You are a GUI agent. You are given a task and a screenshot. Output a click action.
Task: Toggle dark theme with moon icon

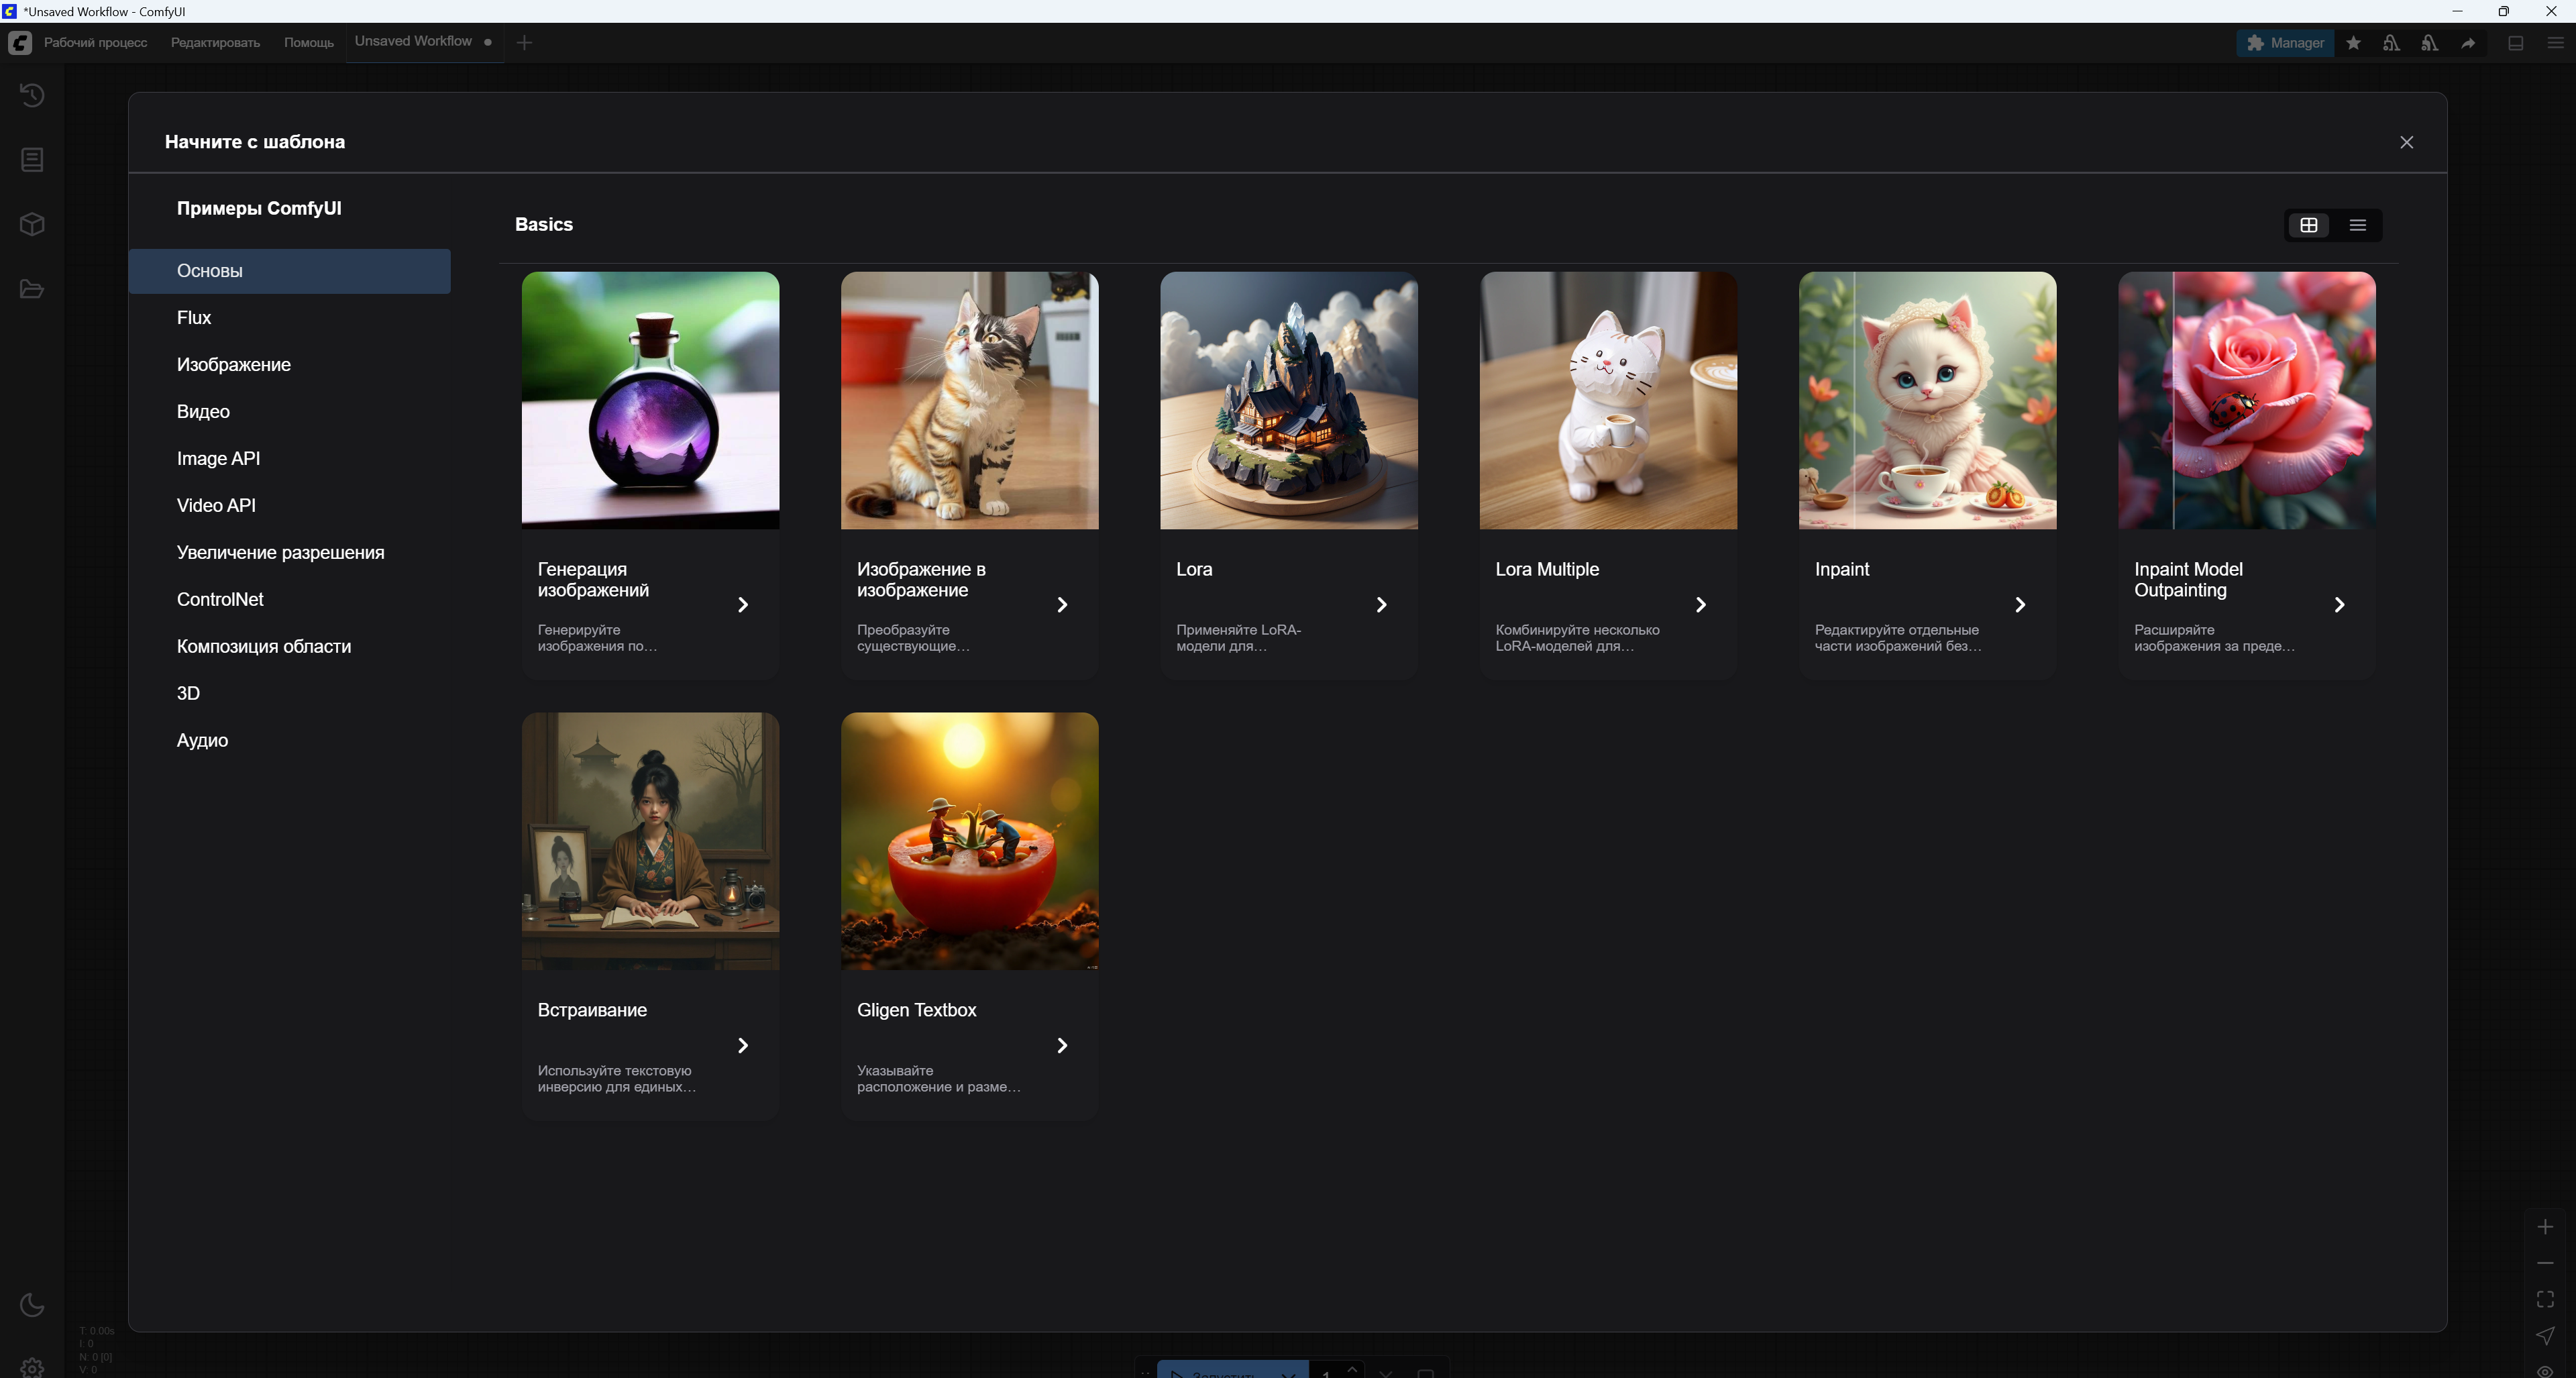tap(32, 1304)
